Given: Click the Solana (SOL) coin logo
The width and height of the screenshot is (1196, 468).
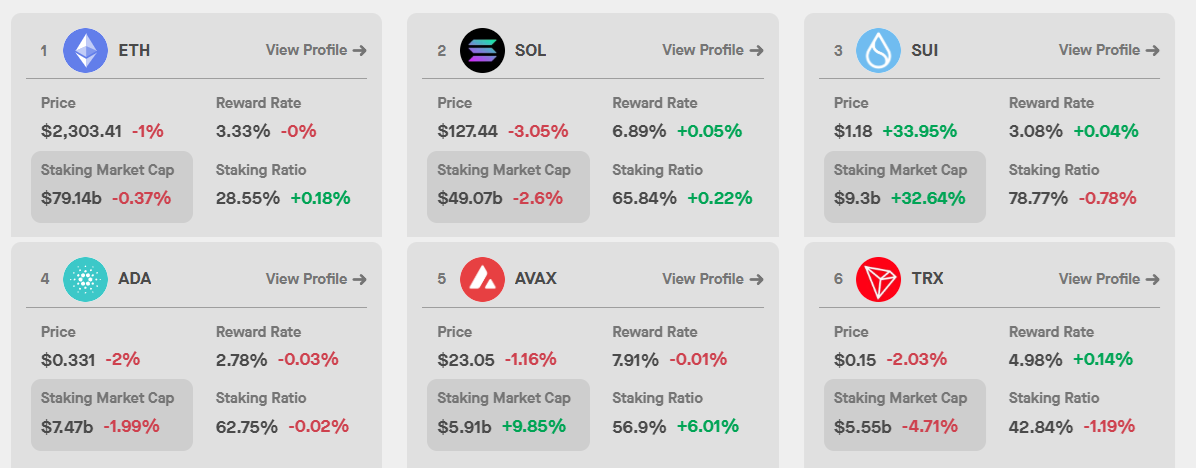Looking at the screenshot, I should [x=482, y=50].
